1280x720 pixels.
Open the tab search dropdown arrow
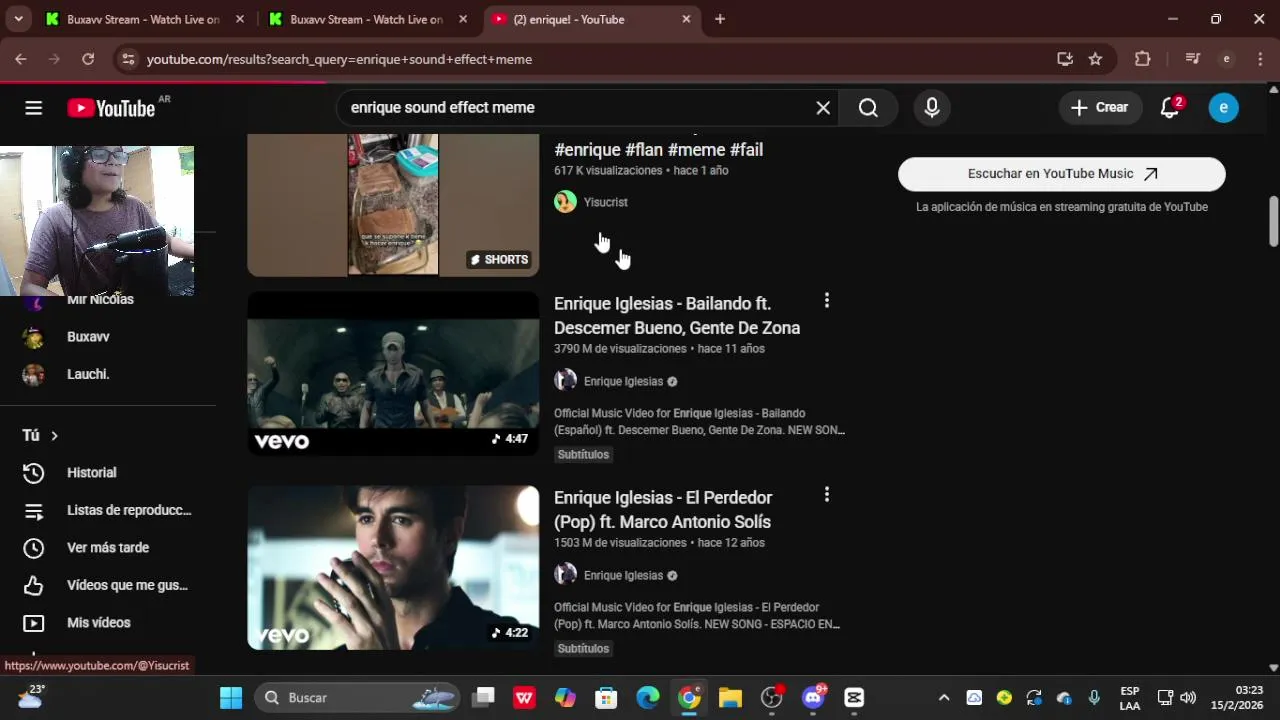[x=18, y=19]
